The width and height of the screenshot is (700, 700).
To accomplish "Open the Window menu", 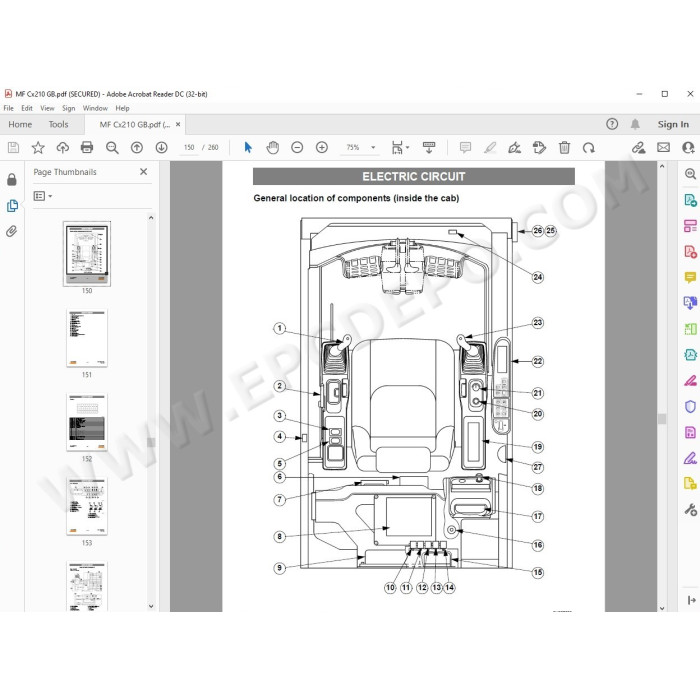I will [95, 108].
